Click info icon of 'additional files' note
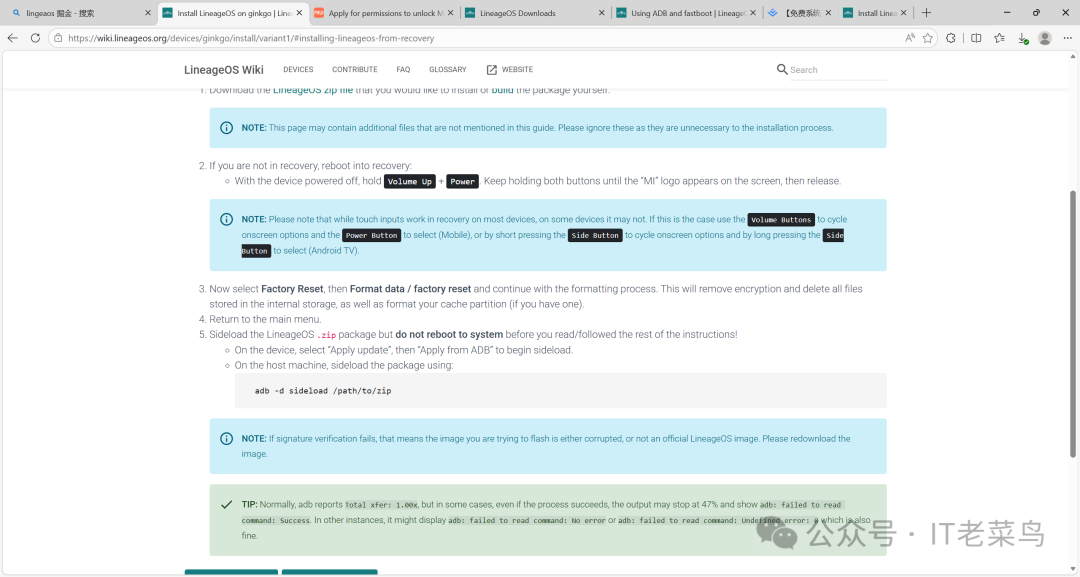The image size is (1080, 577). point(226,127)
